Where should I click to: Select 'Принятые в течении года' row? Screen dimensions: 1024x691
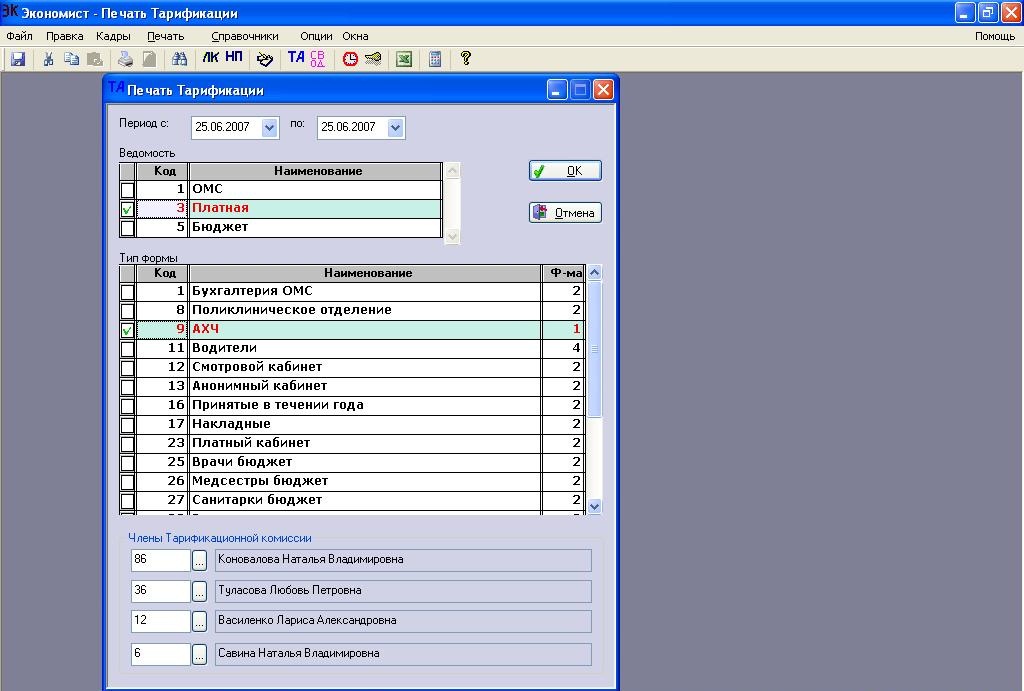(352, 406)
